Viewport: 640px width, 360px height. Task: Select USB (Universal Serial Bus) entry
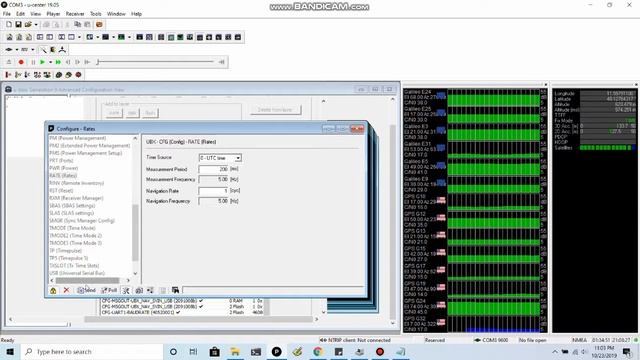point(77,273)
